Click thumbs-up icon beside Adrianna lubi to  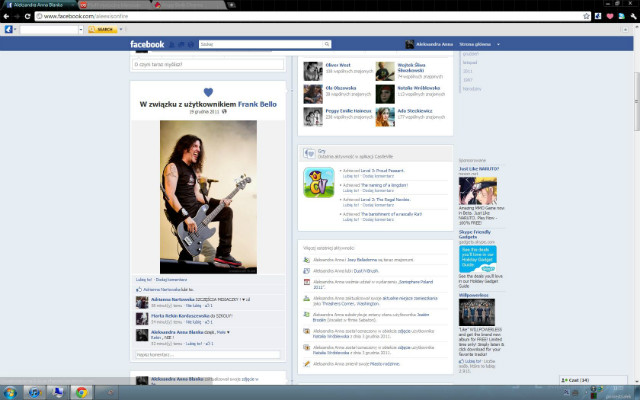point(139,289)
